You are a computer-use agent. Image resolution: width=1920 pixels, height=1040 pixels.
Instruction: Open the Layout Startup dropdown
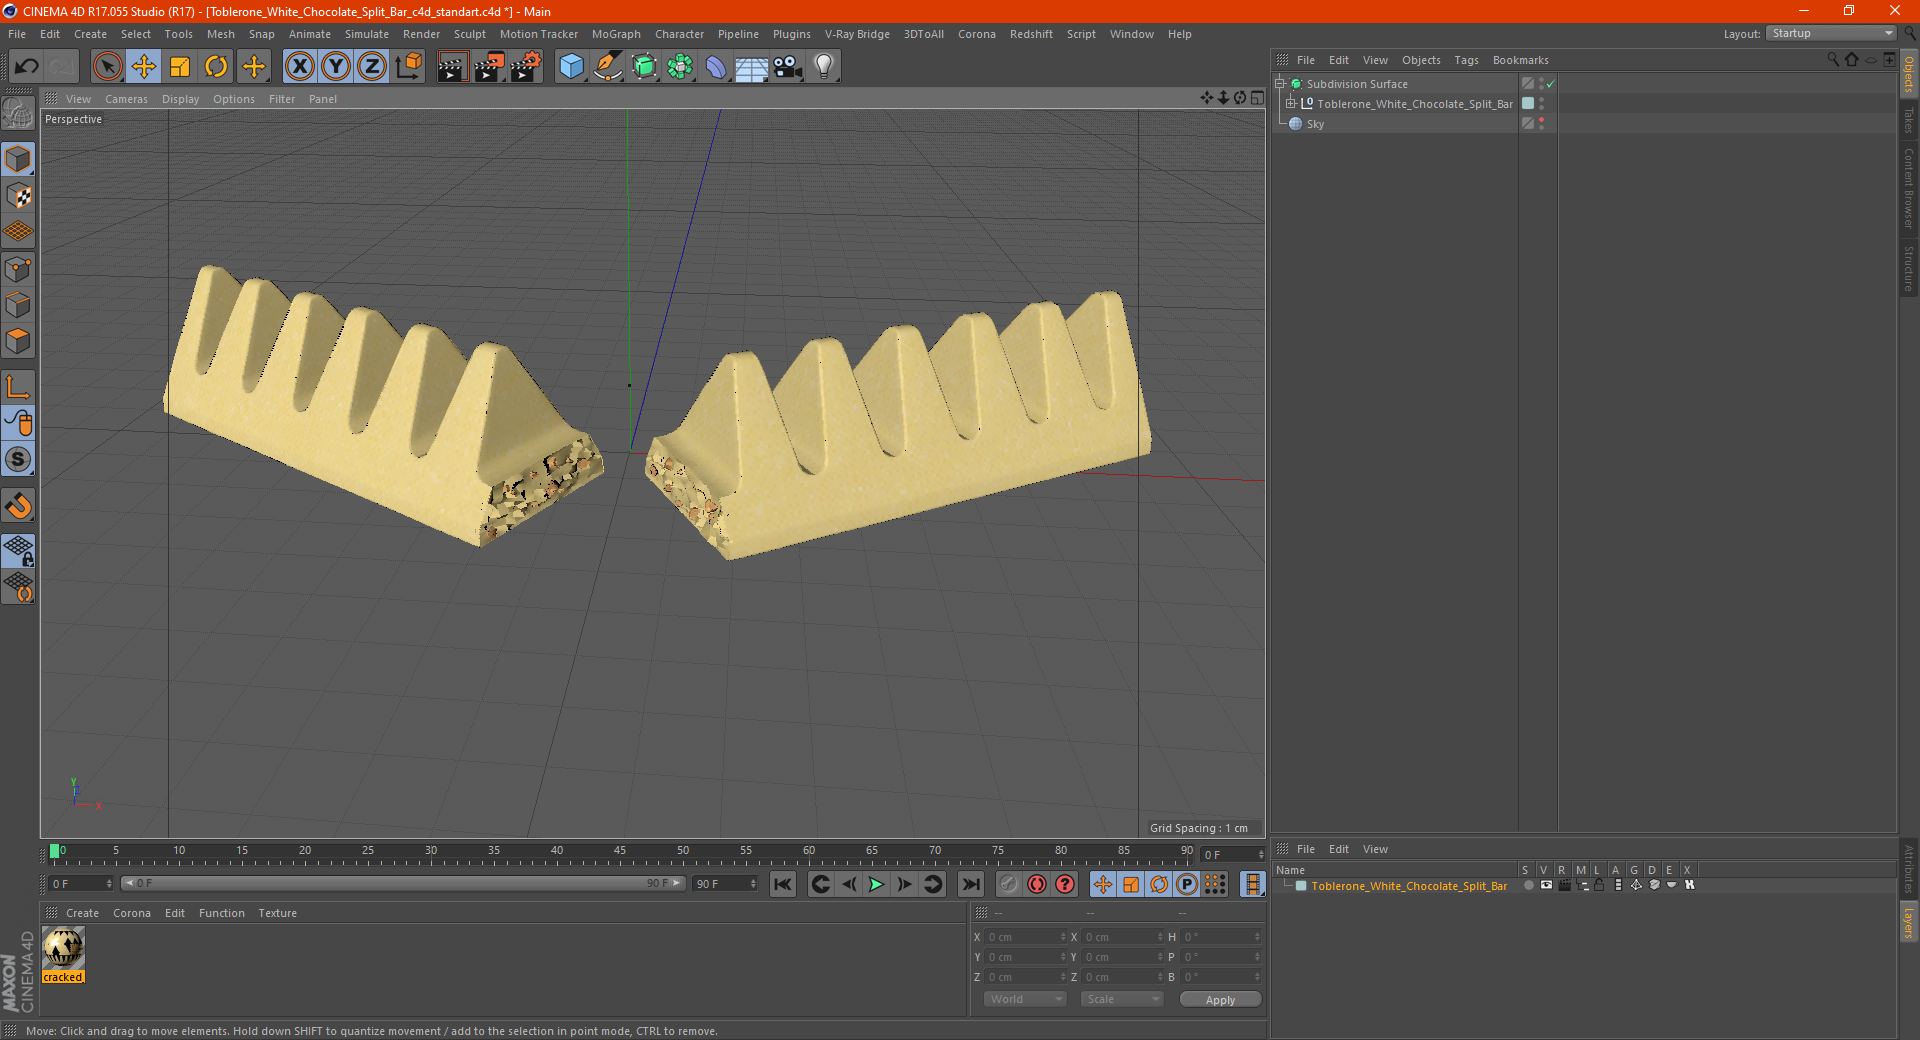click(1832, 33)
